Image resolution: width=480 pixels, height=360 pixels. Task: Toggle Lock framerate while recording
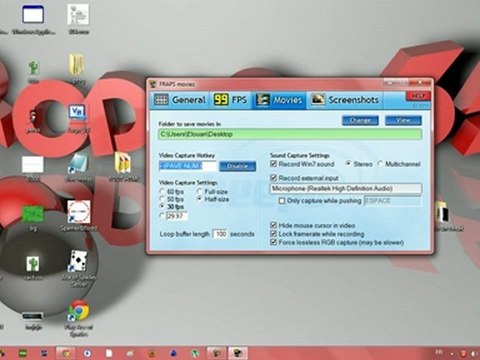(x=274, y=234)
